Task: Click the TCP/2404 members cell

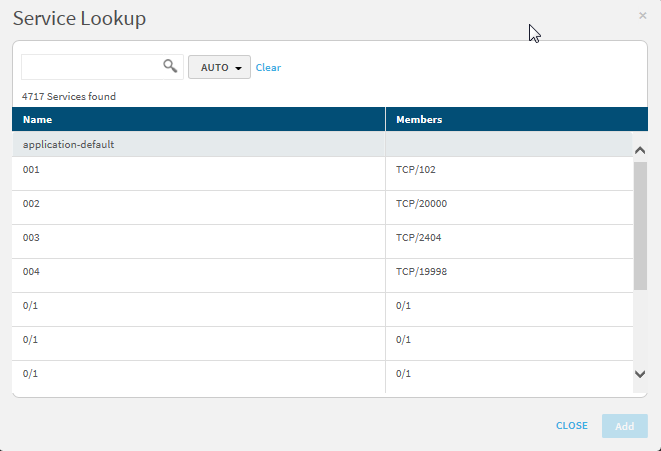Action: tap(419, 238)
